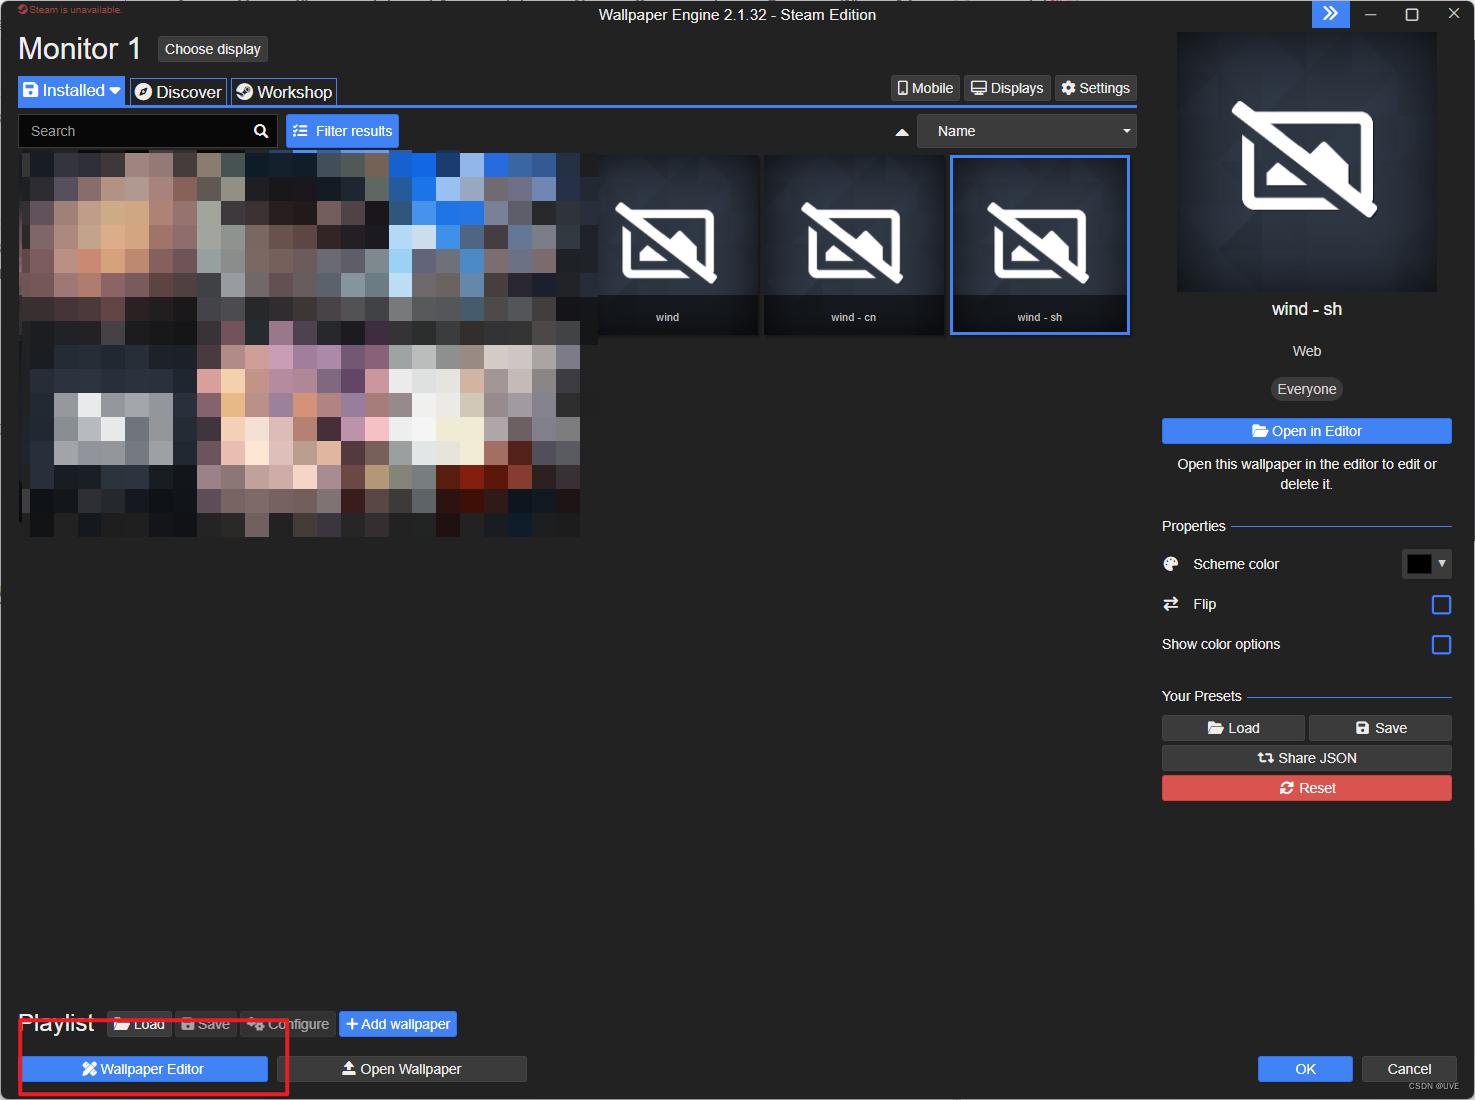Screen dimensions: 1475x1100
Task: Configure the playlist
Action: (288, 1024)
